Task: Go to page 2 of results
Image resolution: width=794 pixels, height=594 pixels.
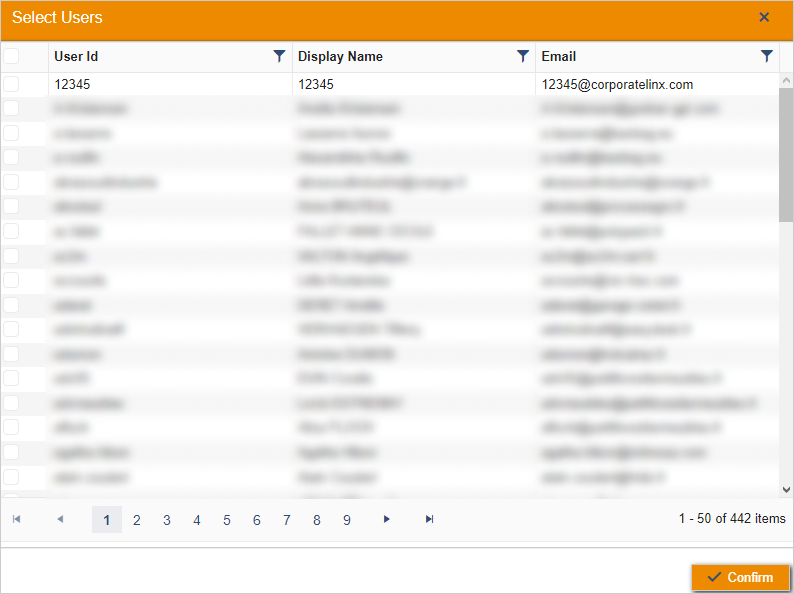Action: [137, 520]
